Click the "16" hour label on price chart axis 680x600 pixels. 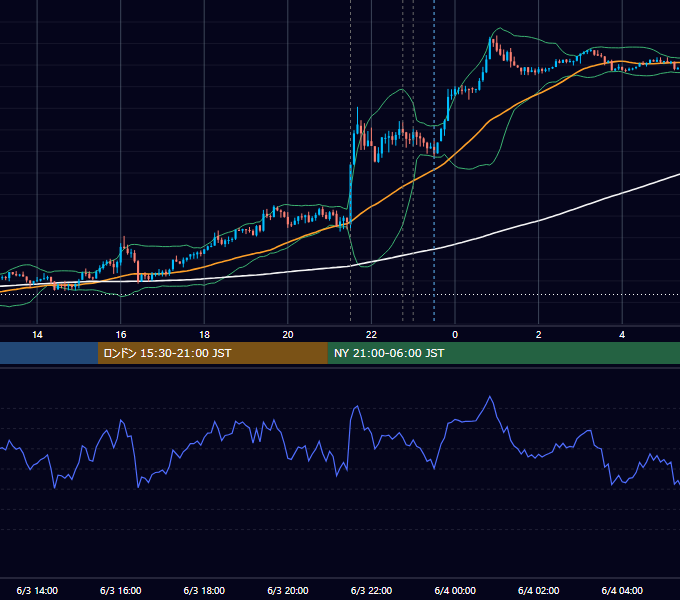pyautogui.click(x=121, y=335)
